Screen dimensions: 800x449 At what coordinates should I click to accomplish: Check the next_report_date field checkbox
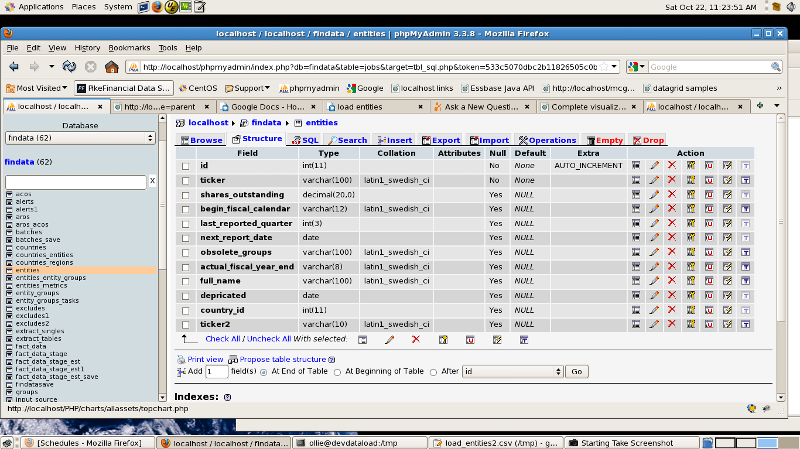coord(185,238)
